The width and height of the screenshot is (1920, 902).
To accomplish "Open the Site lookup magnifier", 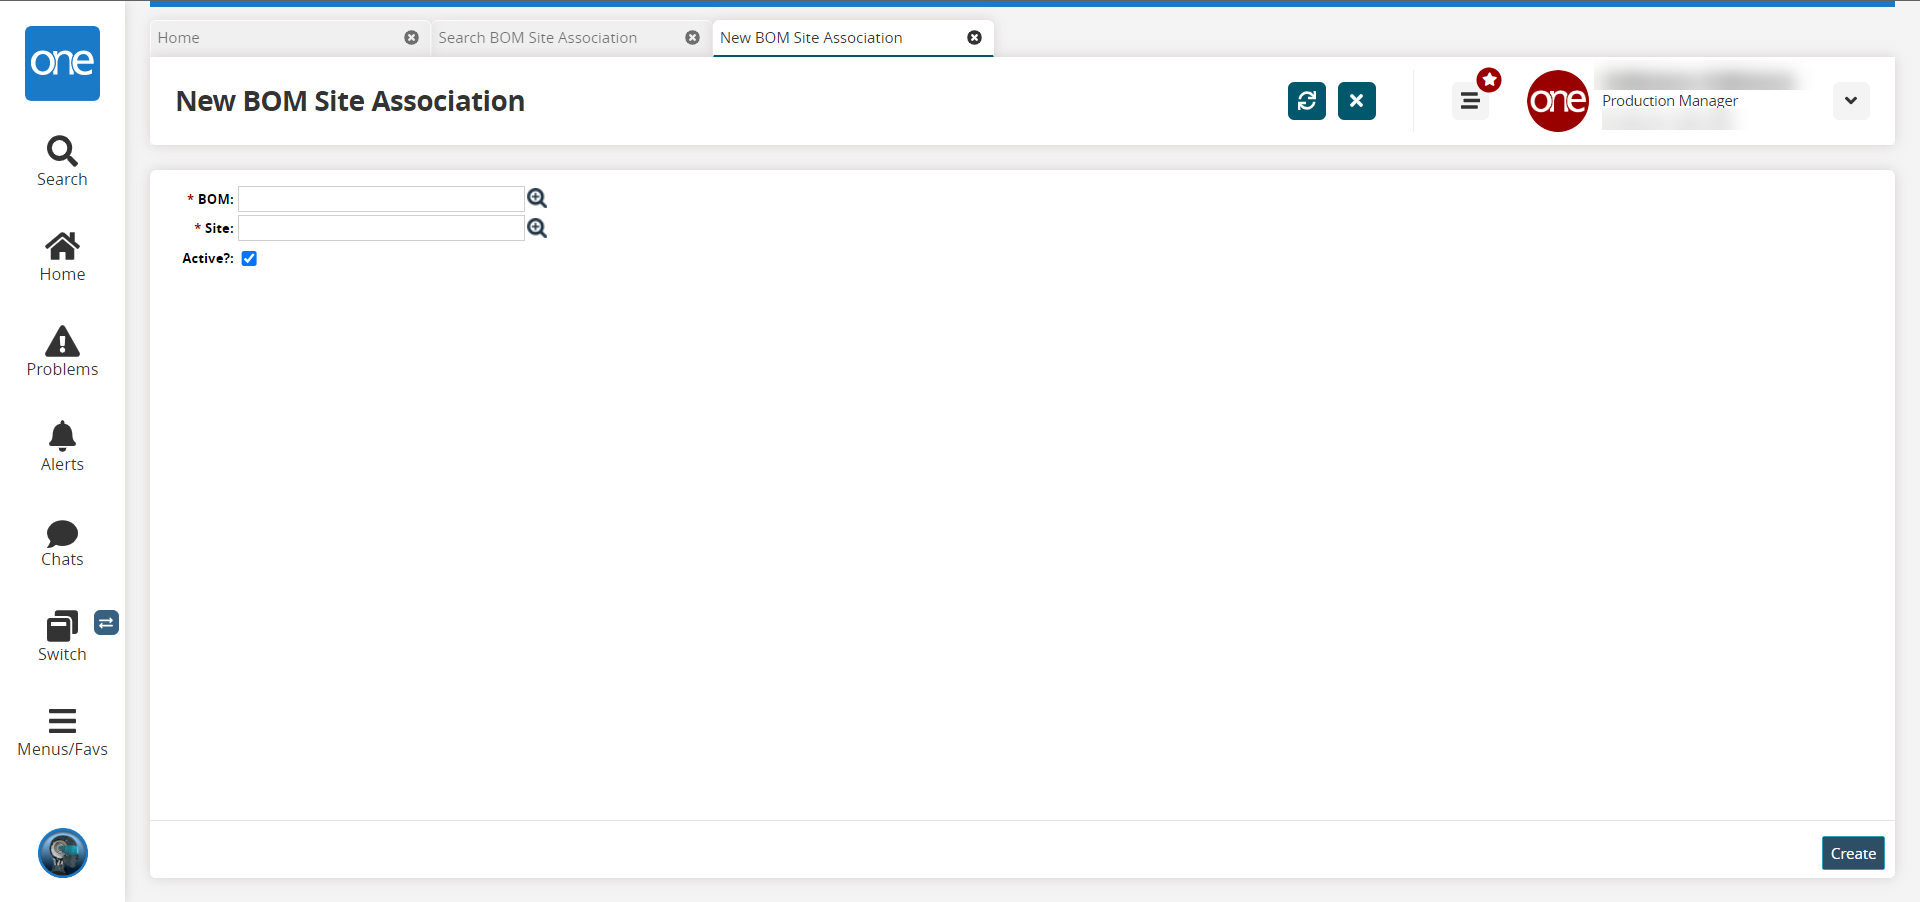I will 537,228.
